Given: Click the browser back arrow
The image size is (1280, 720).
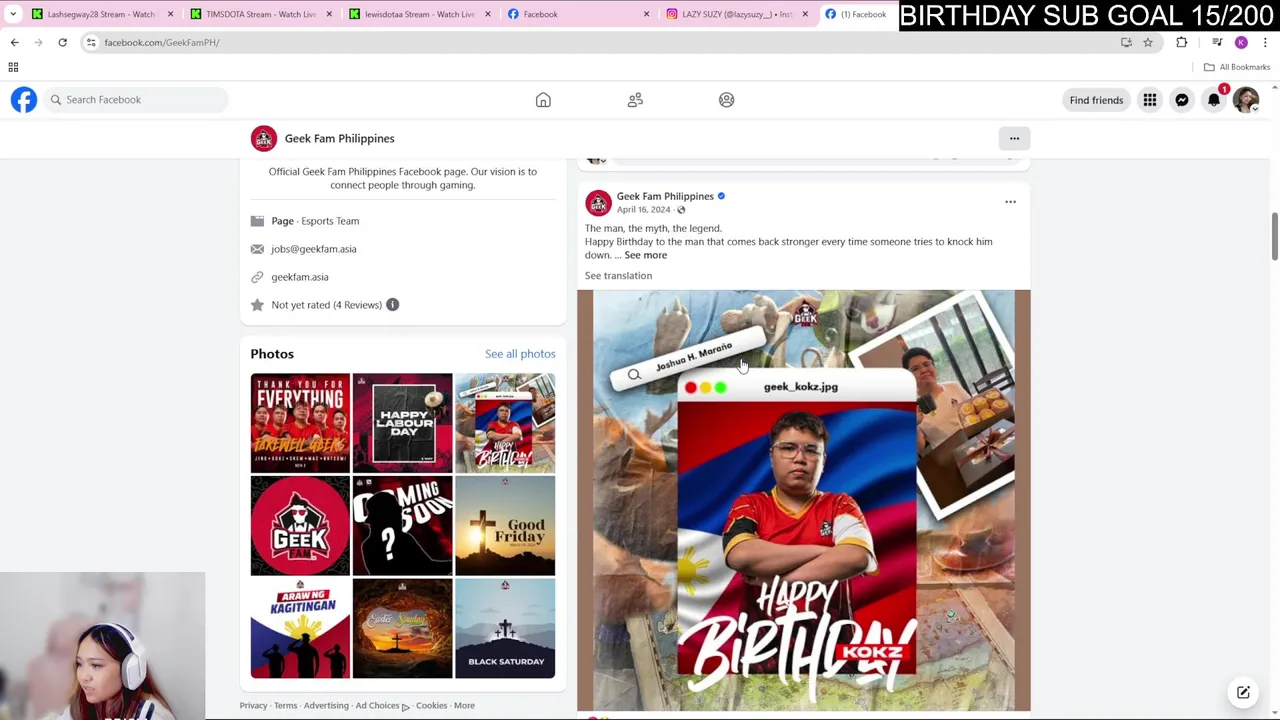Looking at the screenshot, I should [x=14, y=42].
